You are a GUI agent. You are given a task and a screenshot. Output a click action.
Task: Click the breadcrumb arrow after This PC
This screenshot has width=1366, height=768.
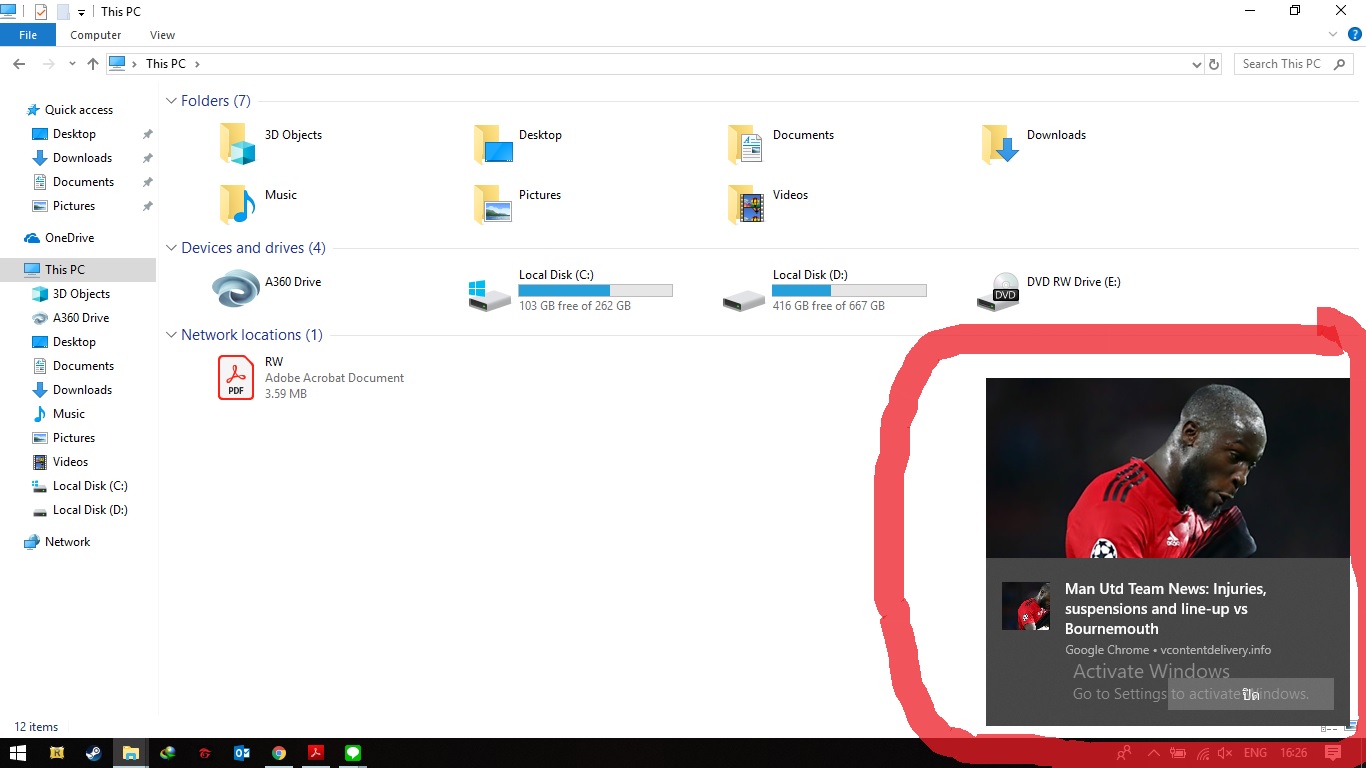click(x=197, y=64)
